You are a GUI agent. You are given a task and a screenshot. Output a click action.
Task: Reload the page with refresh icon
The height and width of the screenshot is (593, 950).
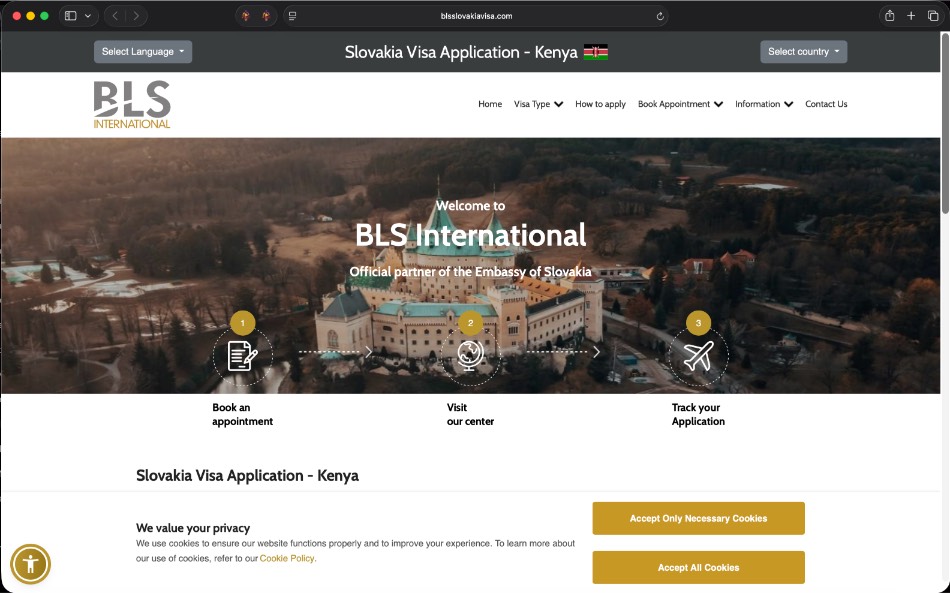(660, 16)
